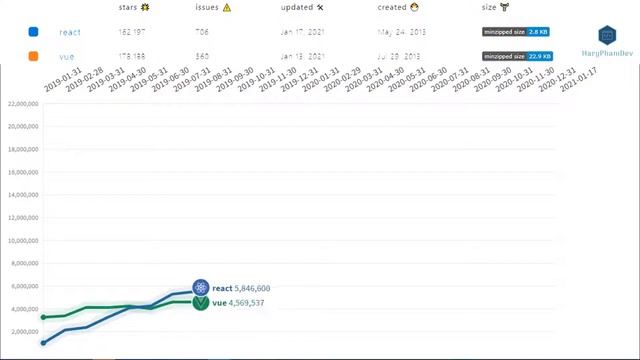Click the issues column header
Image resolution: width=640 pixels, height=360 pixels.
(x=207, y=7)
